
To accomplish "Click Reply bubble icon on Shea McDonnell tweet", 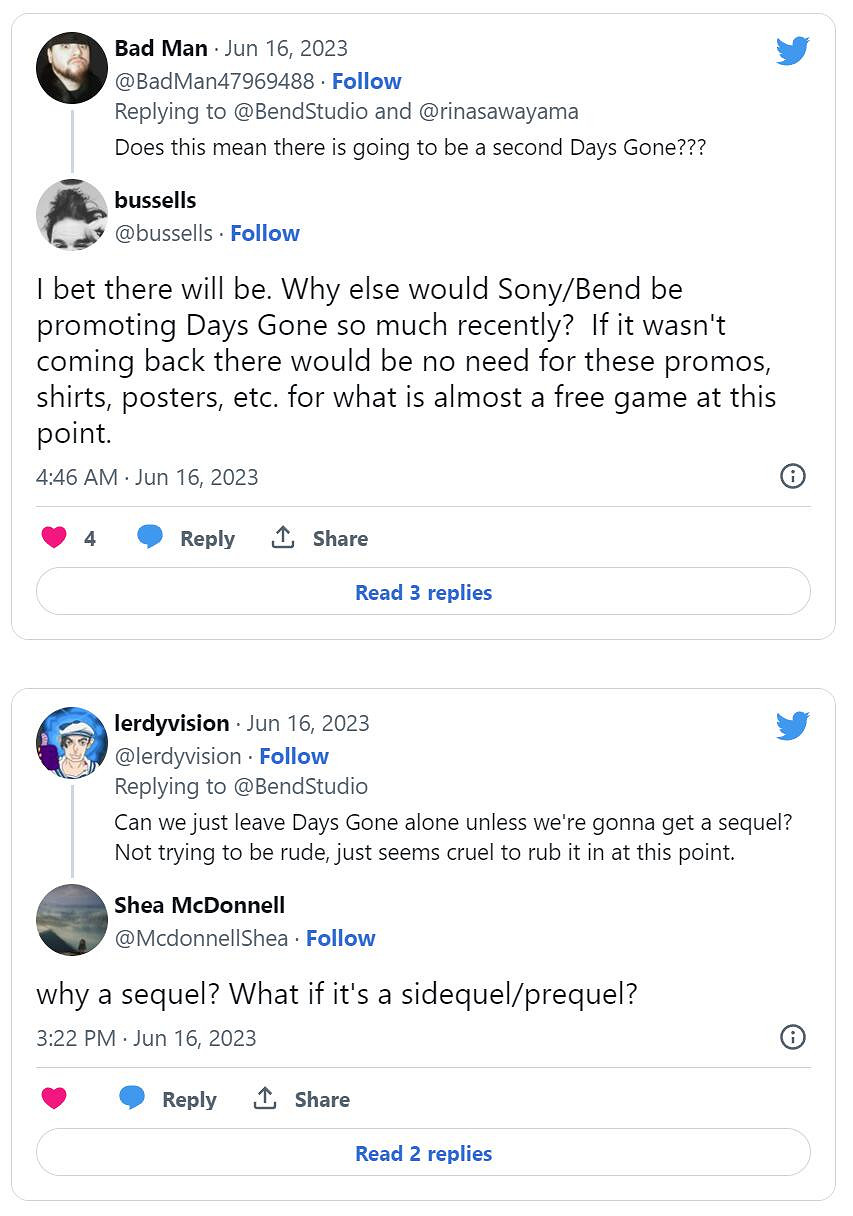I will (x=132, y=1098).
